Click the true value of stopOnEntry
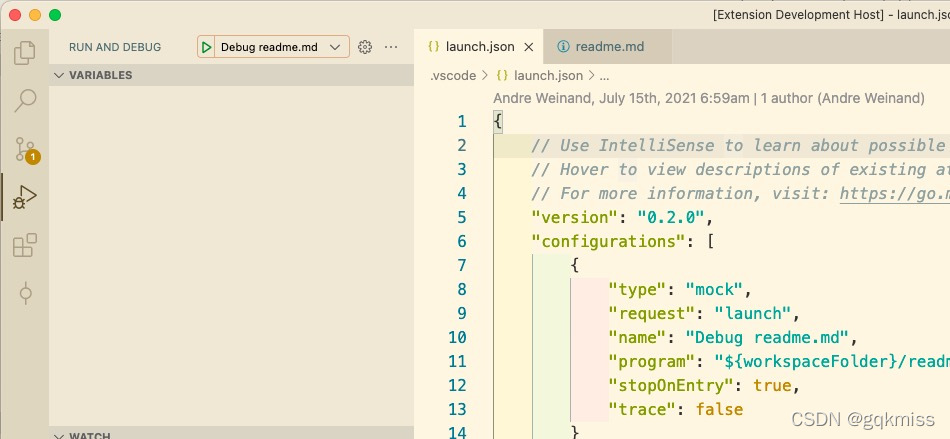Screen dimensions: 950x439 [x=772, y=386]
